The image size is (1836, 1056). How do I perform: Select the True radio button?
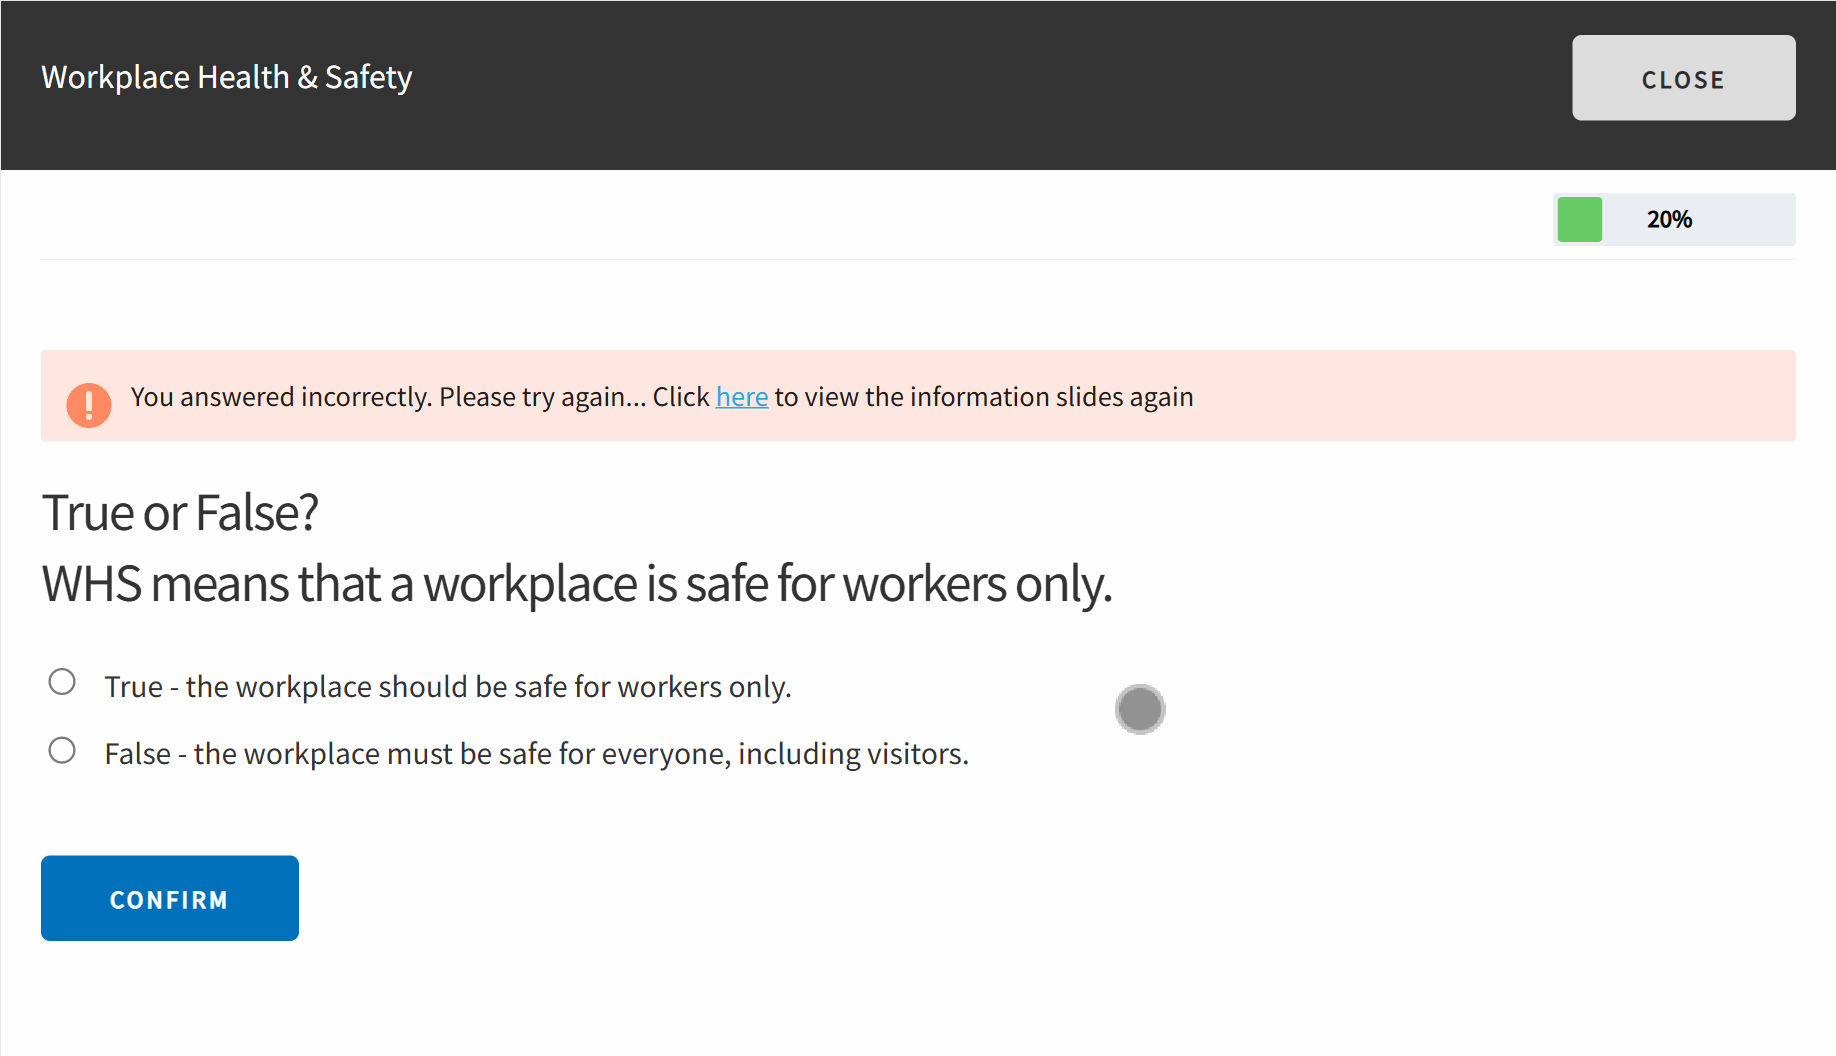click(x=62, y=682)
